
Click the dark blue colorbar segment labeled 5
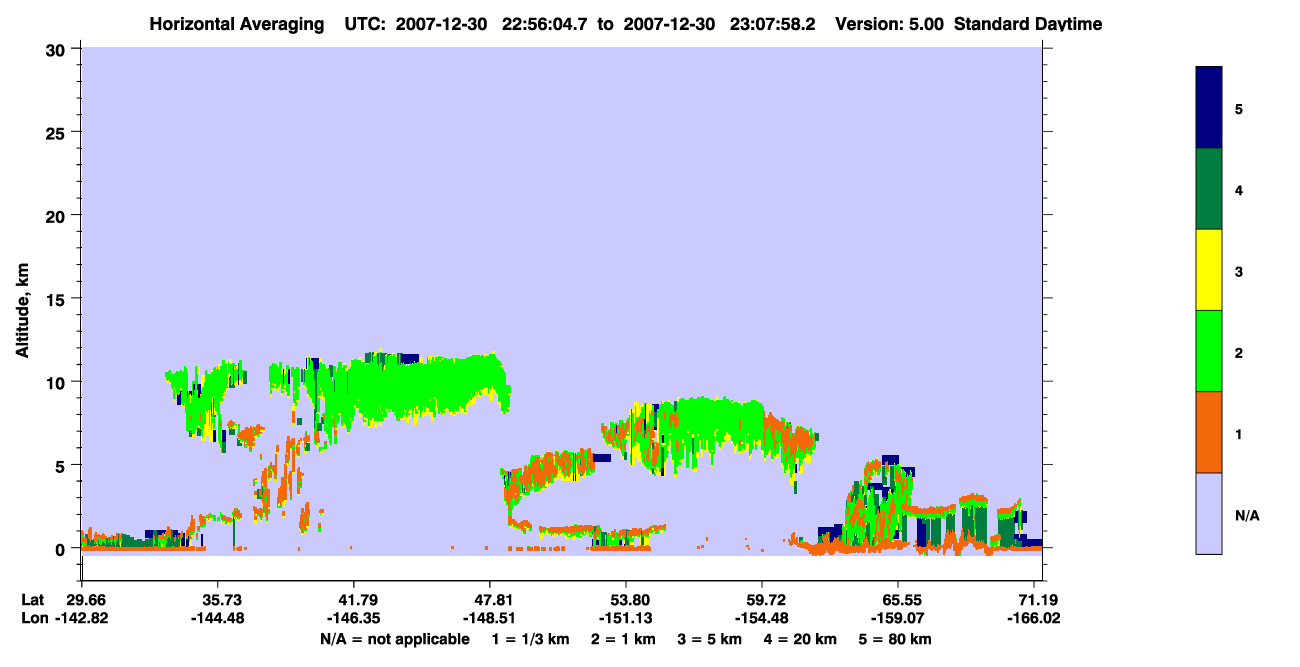click(x=1209, y=108)
